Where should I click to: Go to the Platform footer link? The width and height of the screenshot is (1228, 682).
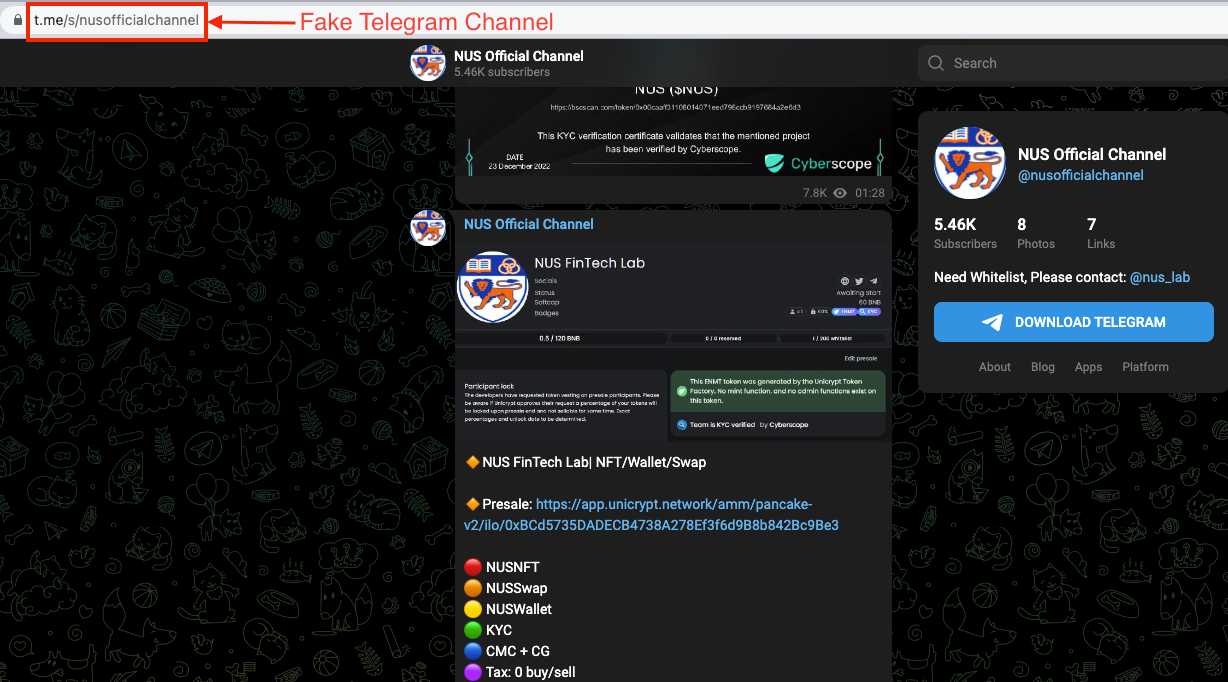coord(1145,367)
